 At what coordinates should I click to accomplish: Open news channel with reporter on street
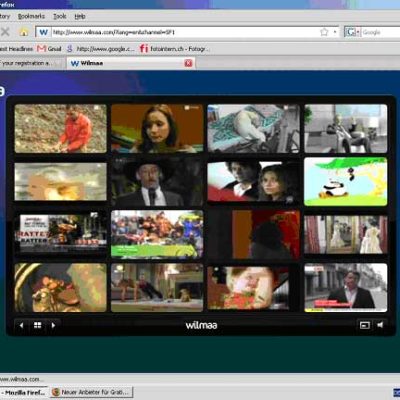tap(346, 288)
